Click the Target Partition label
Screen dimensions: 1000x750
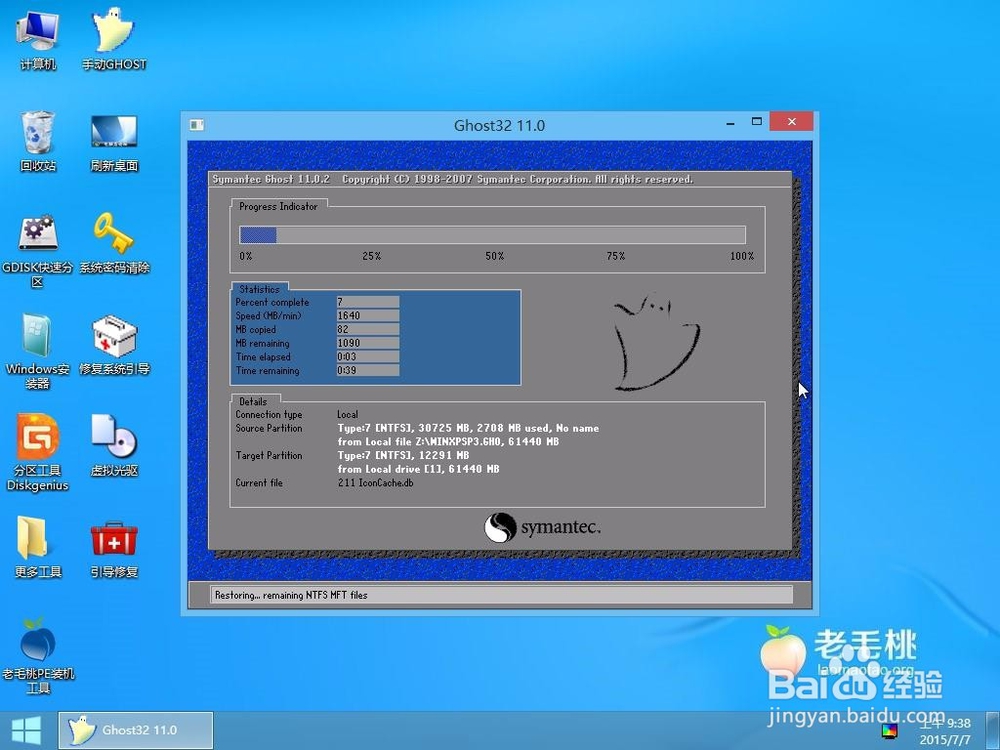pyautogui.click(x=268, y=455)
